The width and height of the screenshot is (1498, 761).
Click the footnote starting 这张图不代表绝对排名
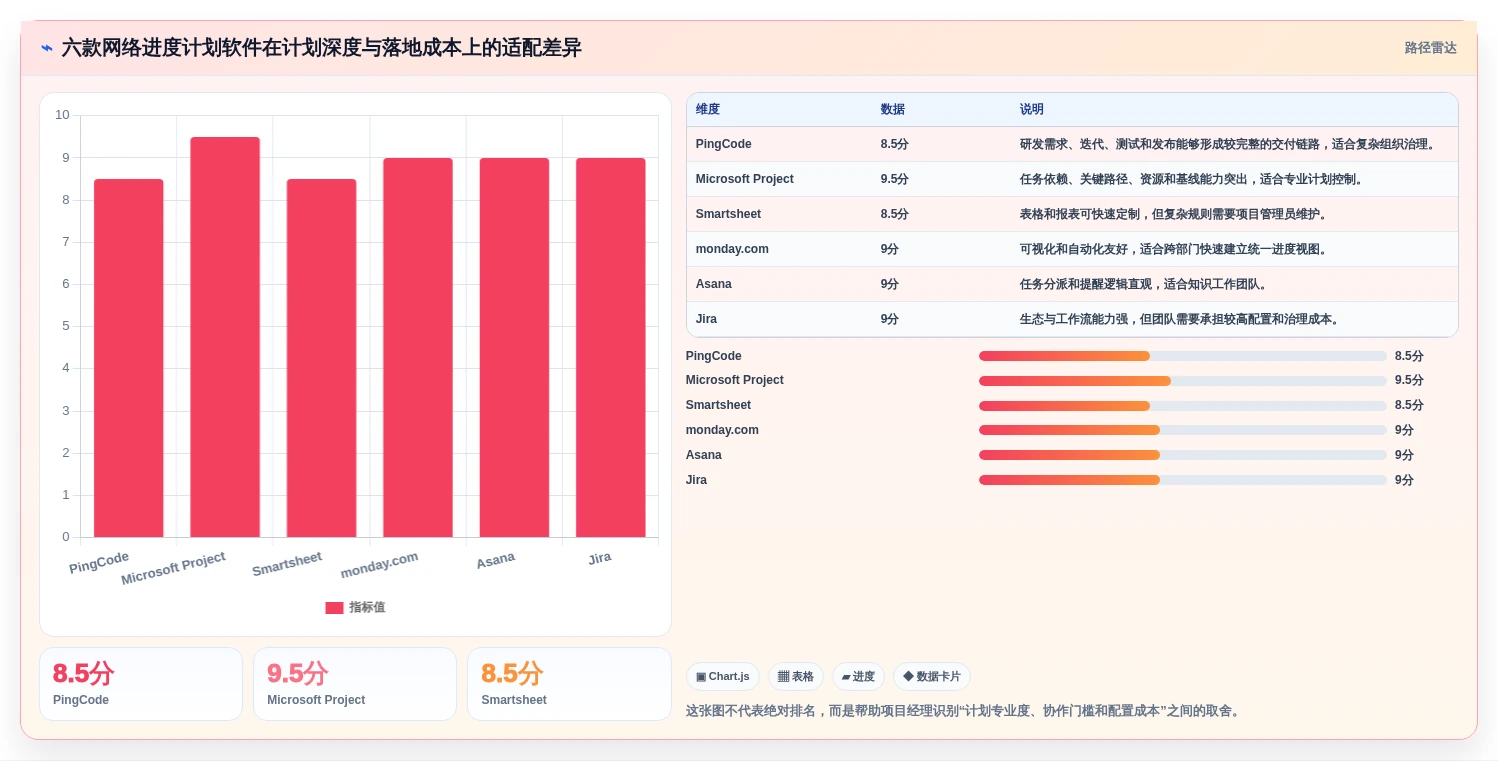pos(964,711)
